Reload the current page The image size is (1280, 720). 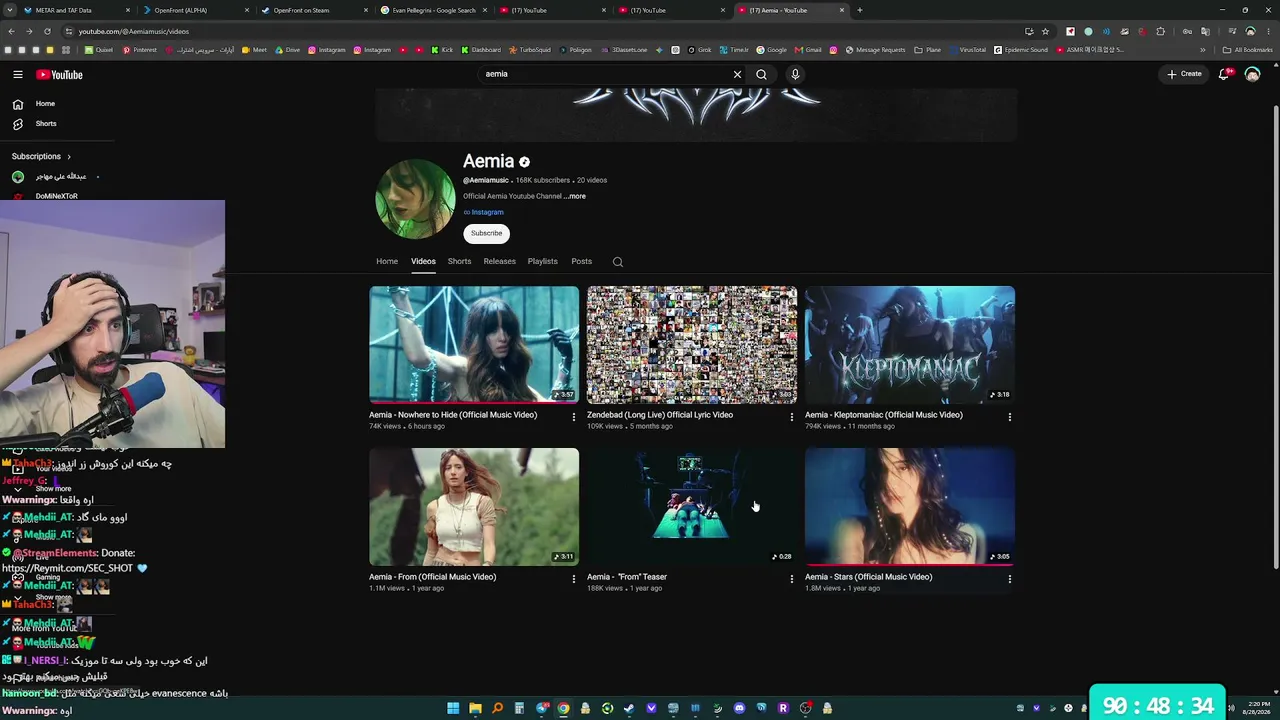tap(47, 31)
